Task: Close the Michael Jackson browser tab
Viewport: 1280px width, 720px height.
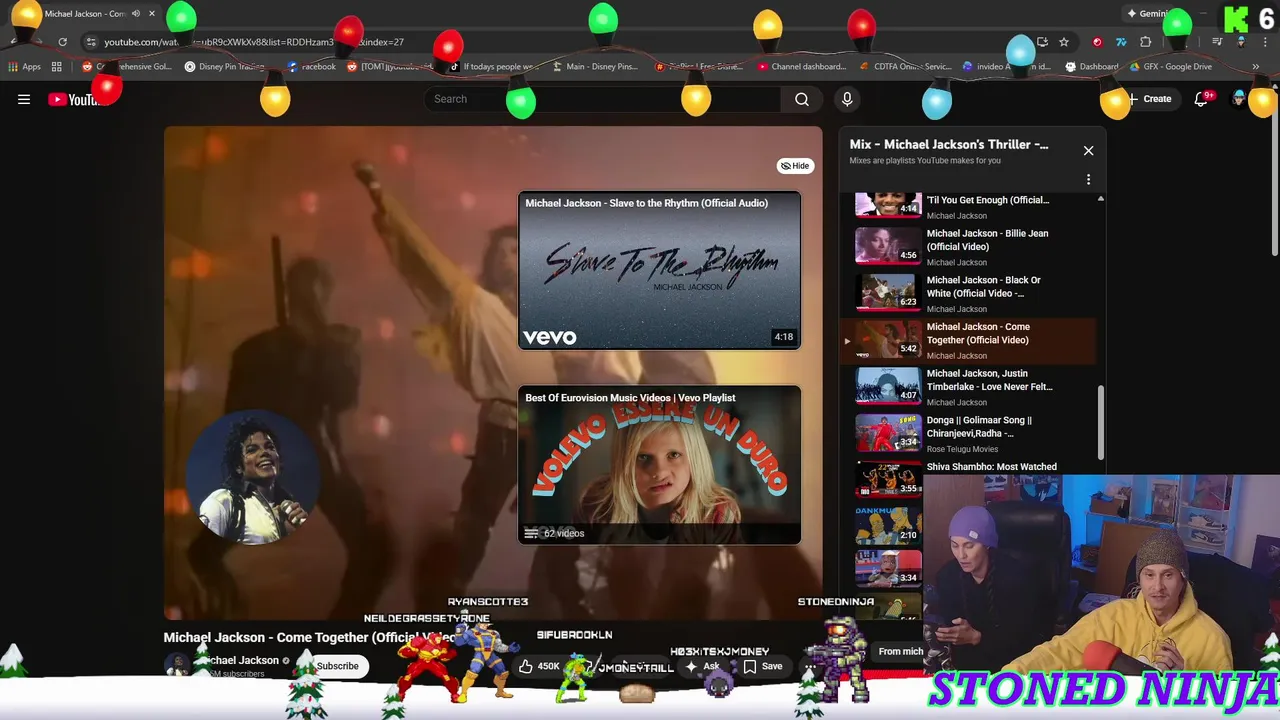Action: pos(152,14)
